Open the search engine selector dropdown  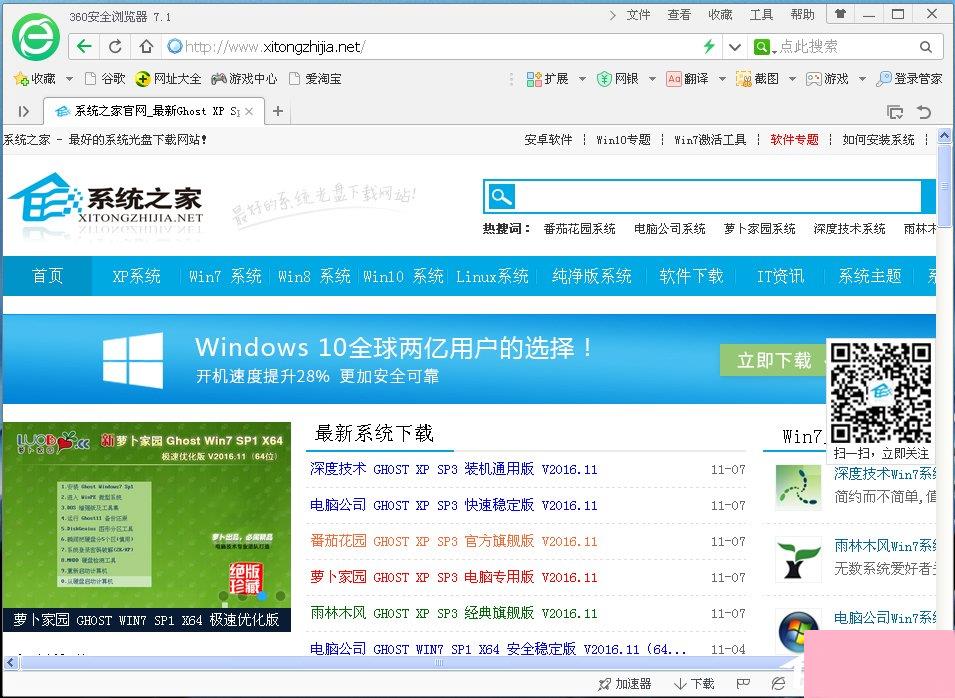[764, 47]
